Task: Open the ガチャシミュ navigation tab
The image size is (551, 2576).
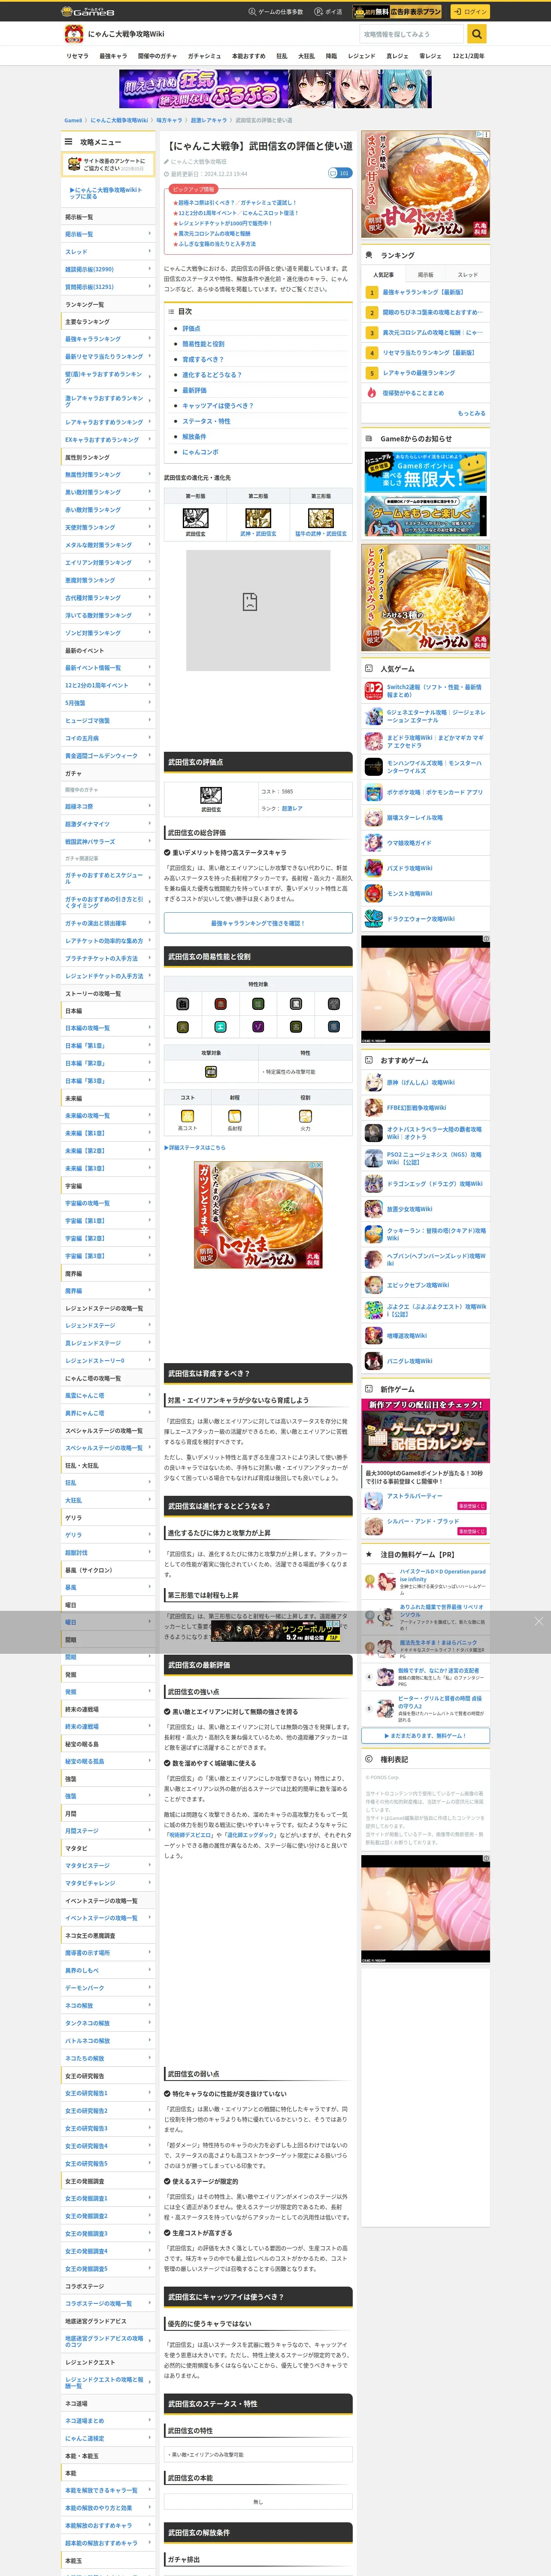Action: click(204, 56)
